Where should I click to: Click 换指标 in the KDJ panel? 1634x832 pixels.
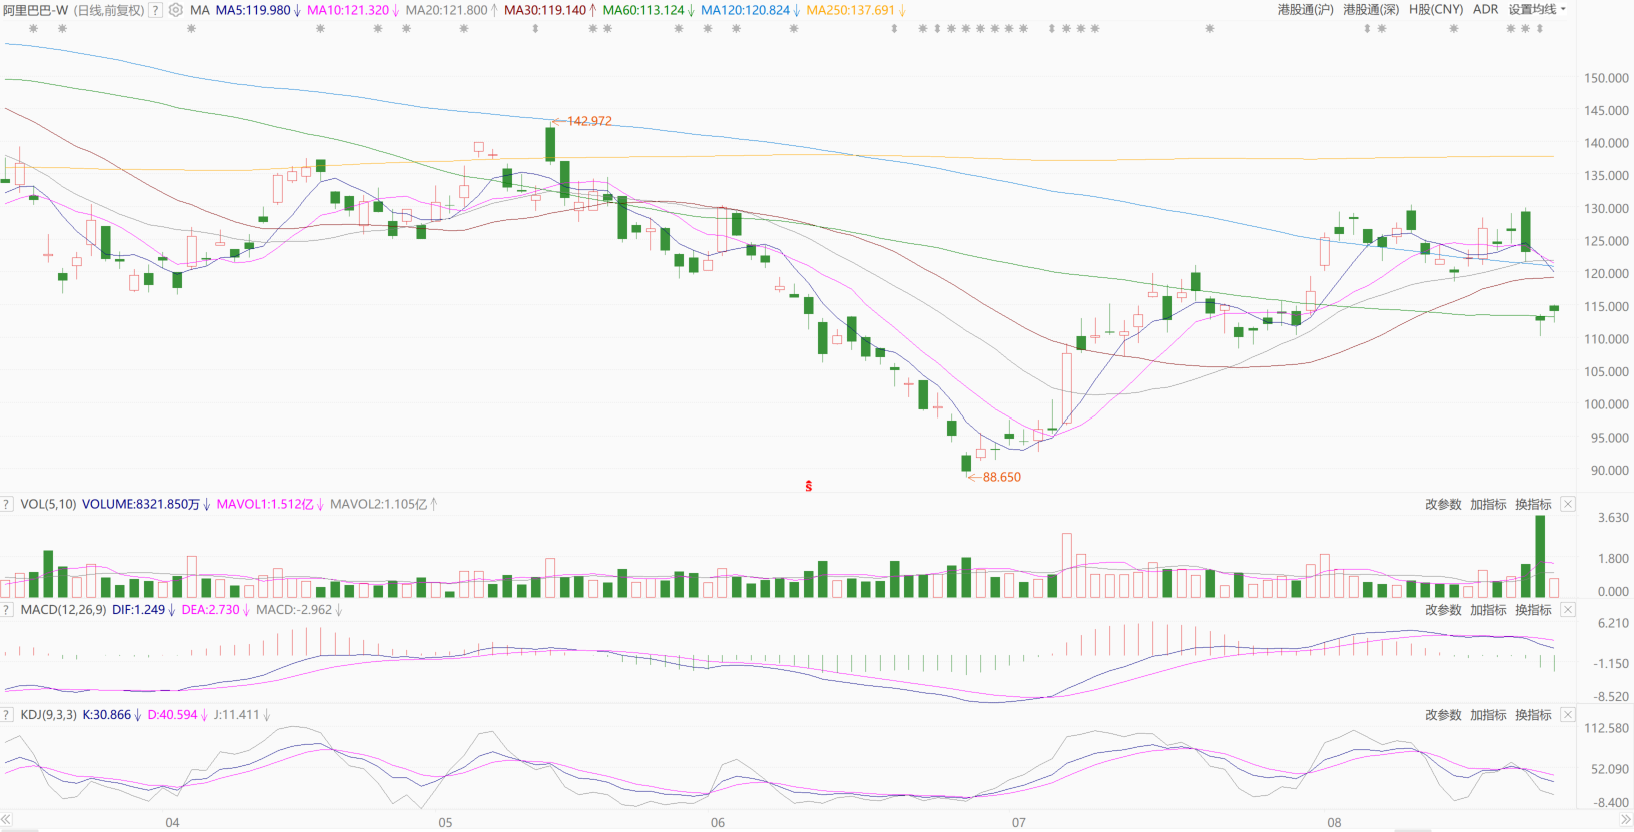point(1533,715)
